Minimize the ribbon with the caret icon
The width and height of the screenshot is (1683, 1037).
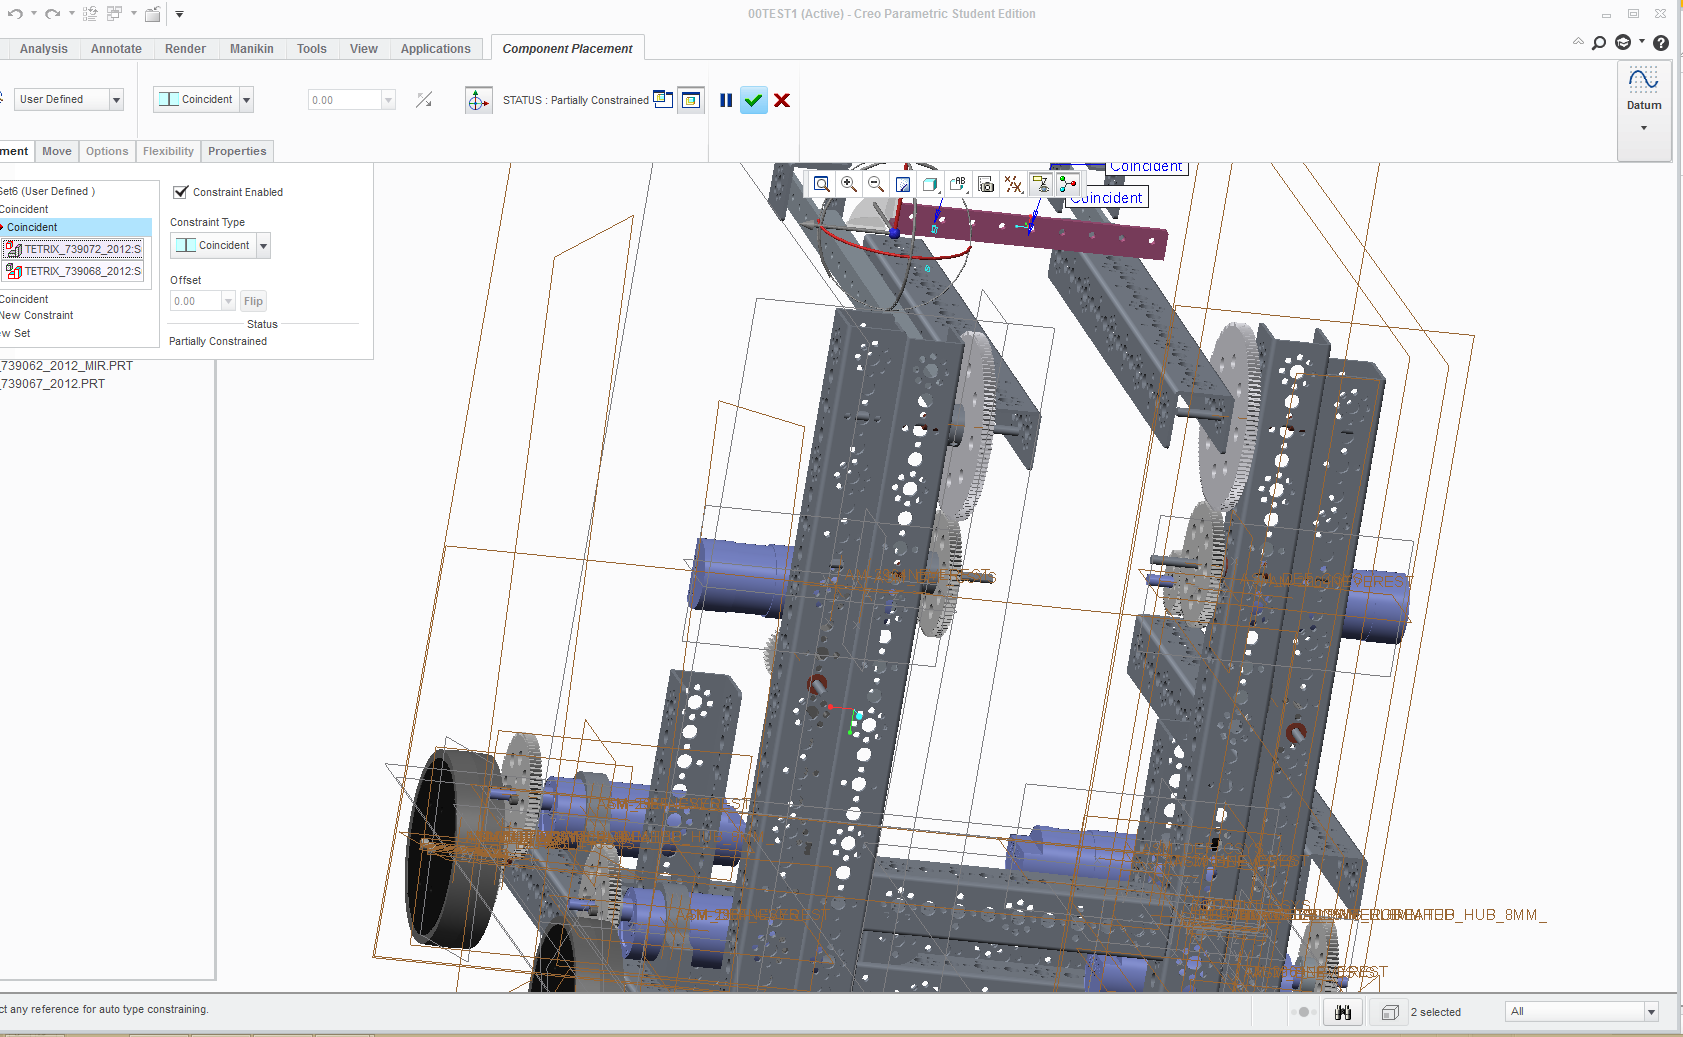[x=1578, y=42]
